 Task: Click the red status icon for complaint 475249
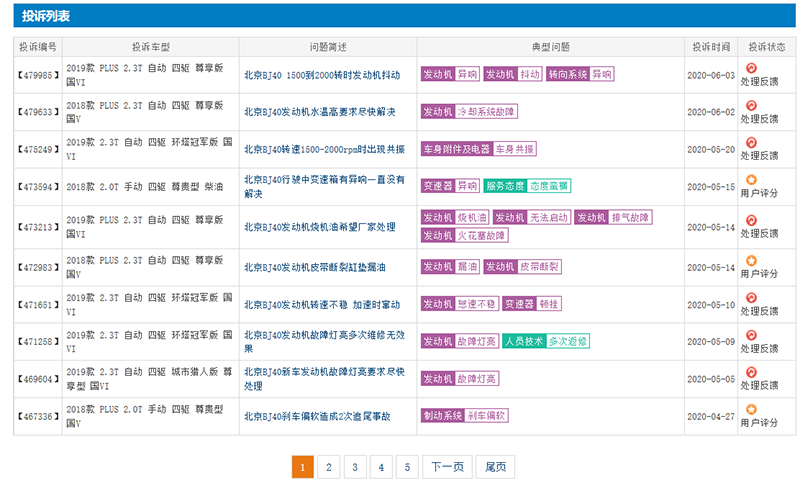coord(751,142)
